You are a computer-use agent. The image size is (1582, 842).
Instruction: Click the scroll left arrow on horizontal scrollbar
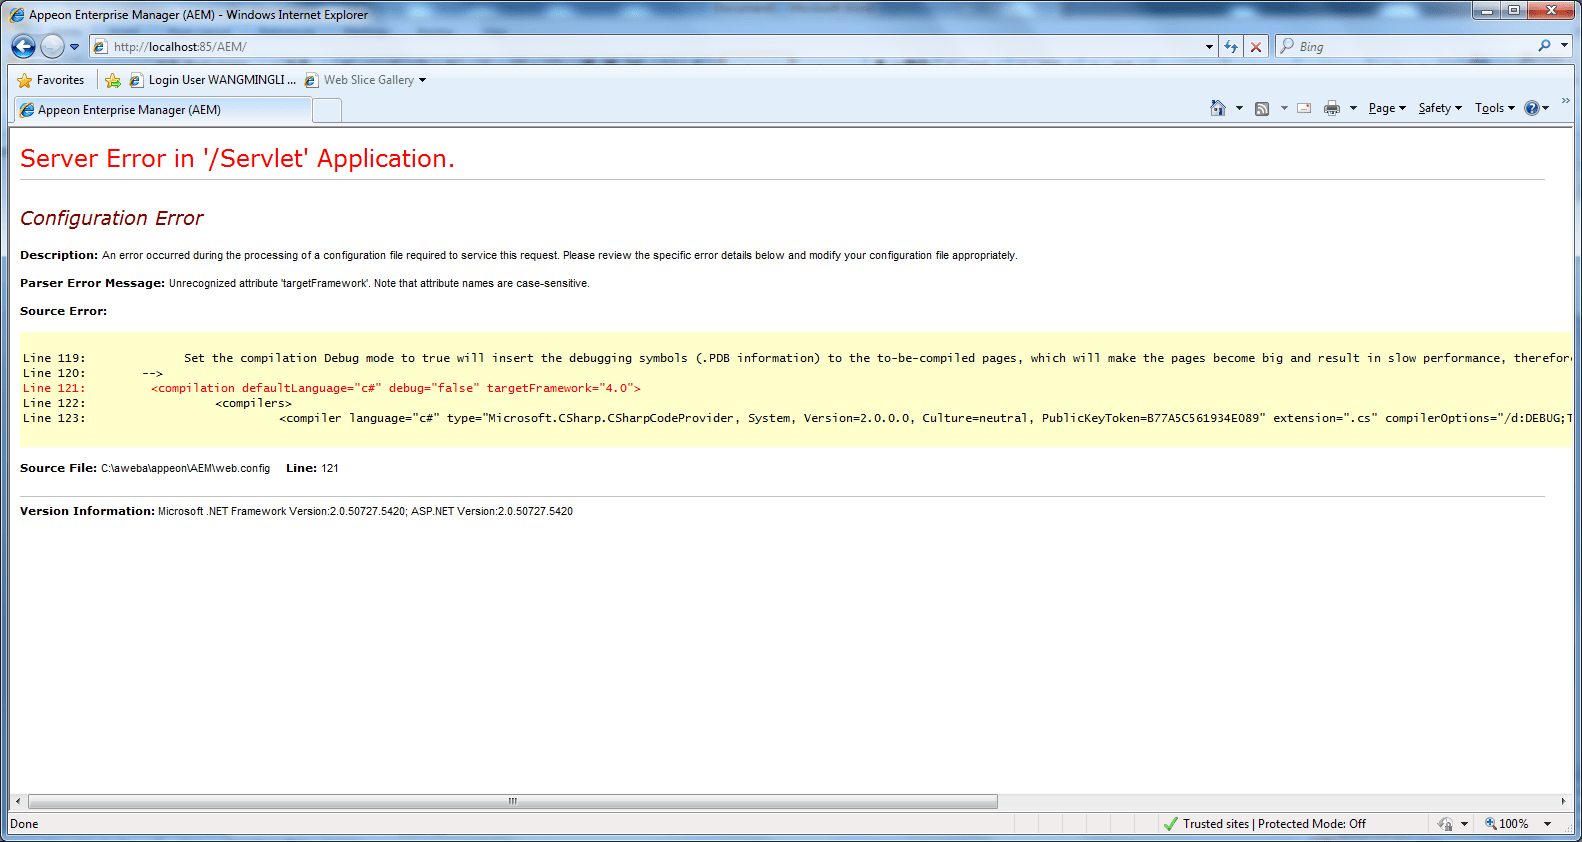tap(18, 801)
